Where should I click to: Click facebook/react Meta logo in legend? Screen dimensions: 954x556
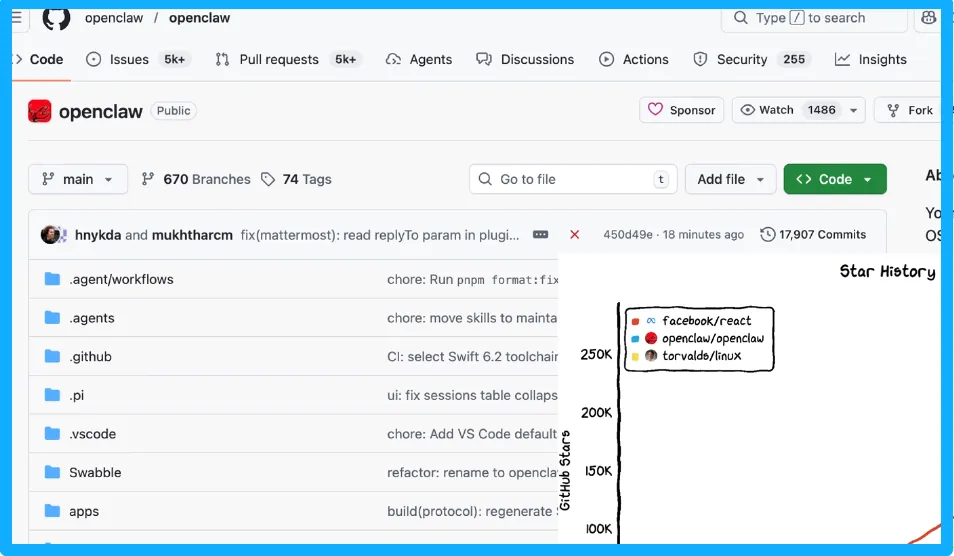point(651,321)
